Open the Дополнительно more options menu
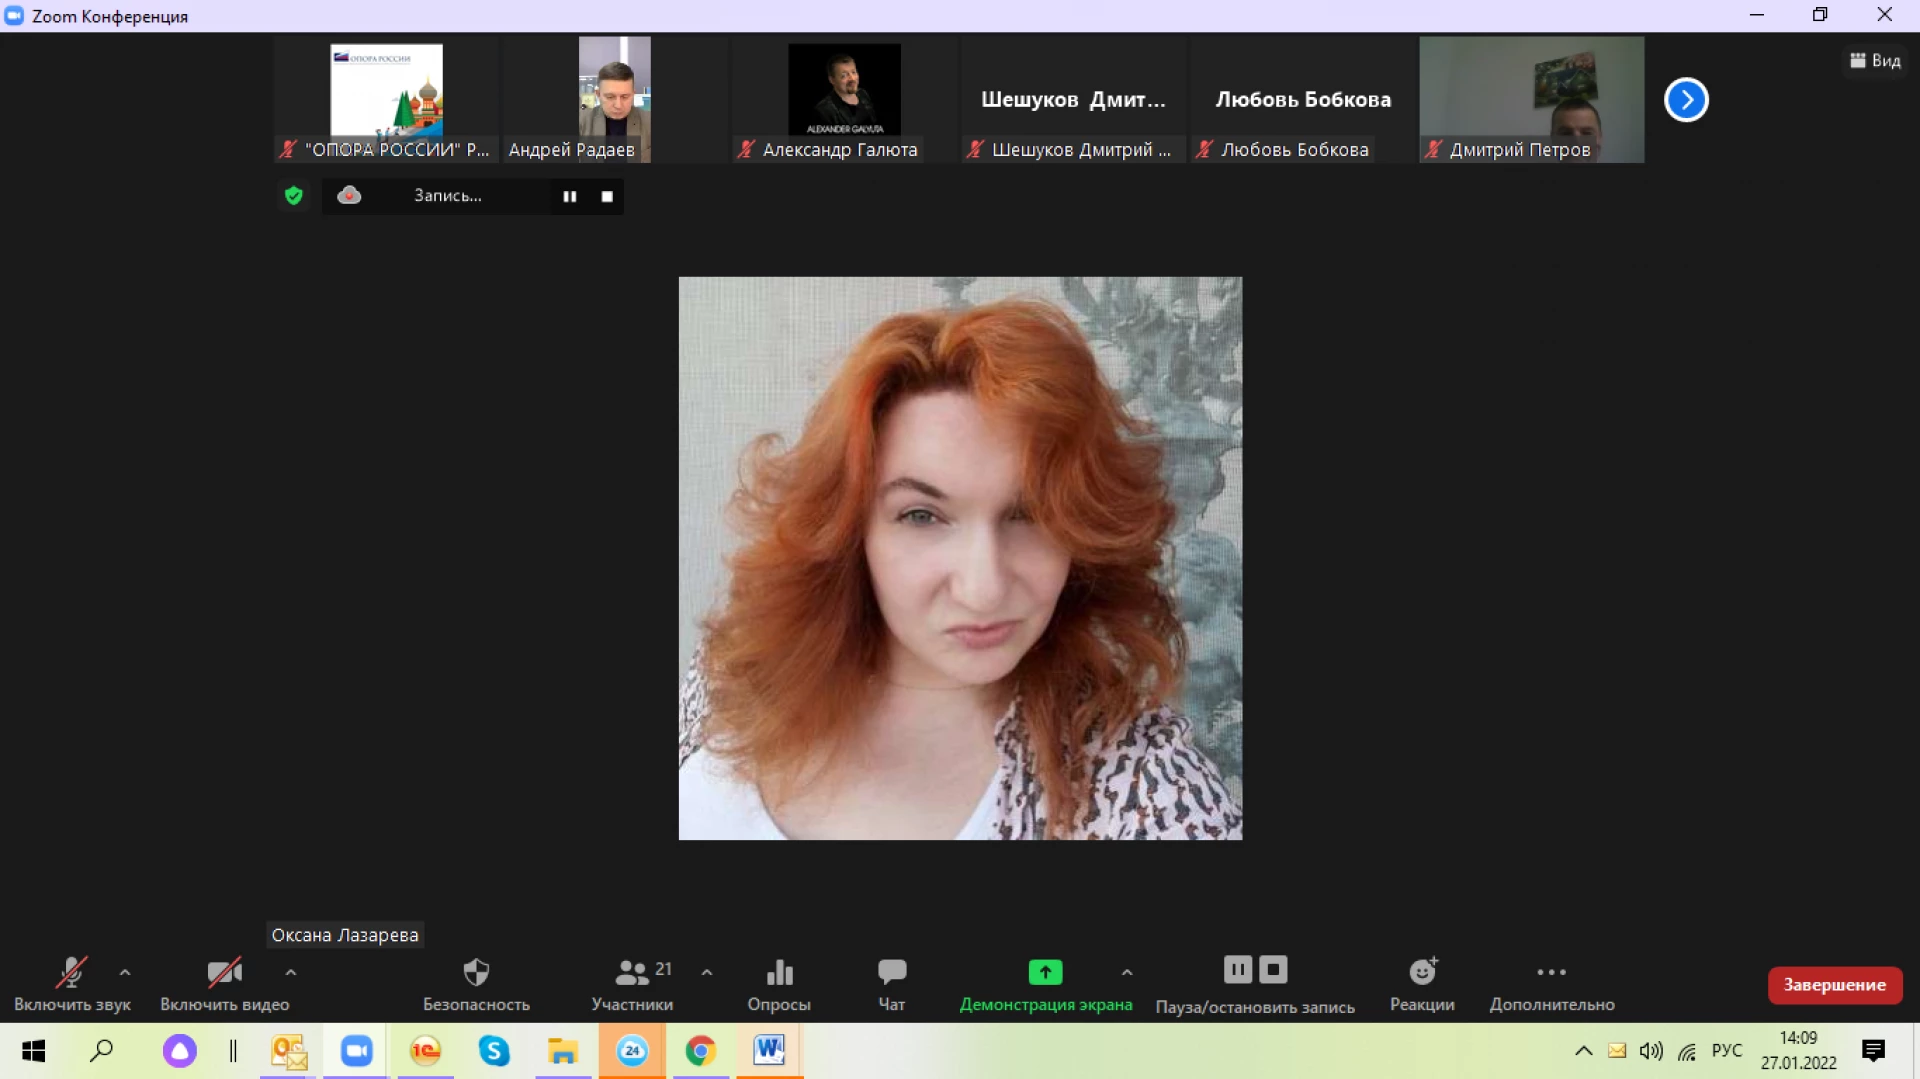The image size is (1920, 1079). [x=1552, y=984]
